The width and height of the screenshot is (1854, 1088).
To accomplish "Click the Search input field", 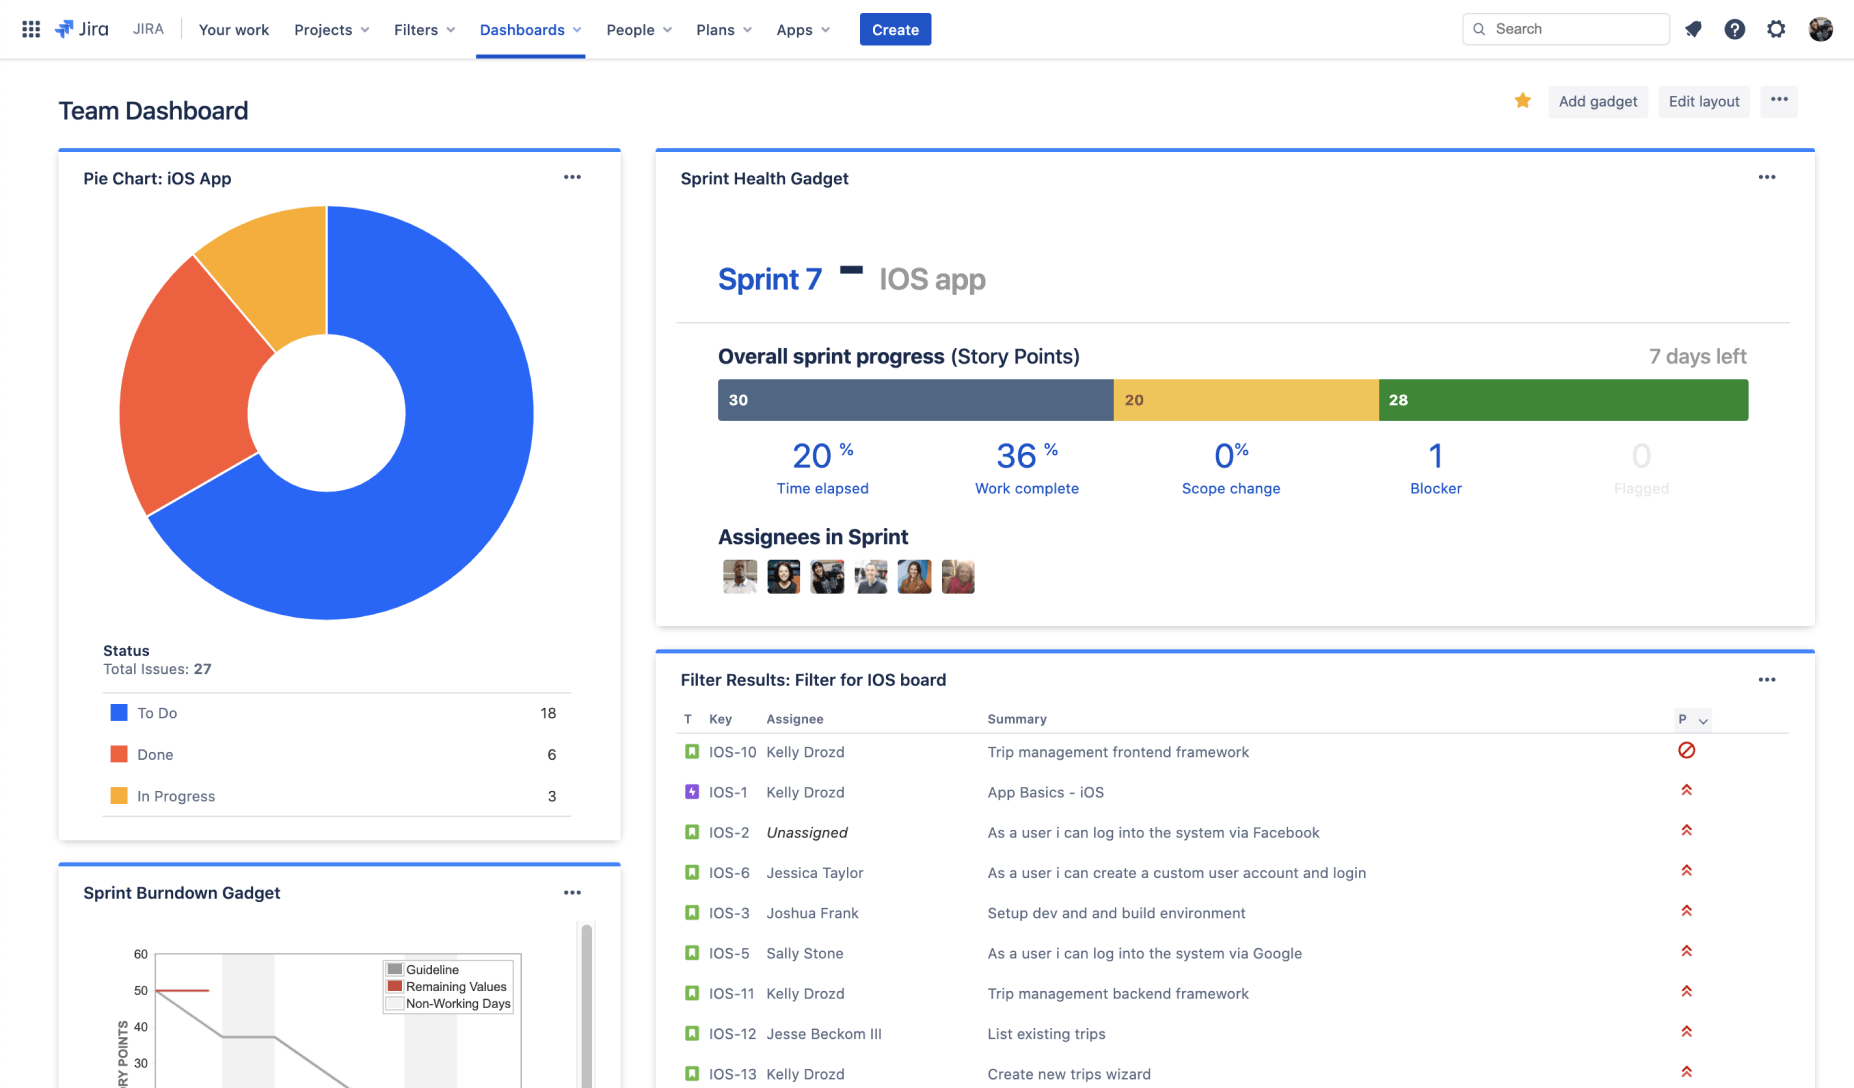I will point(1565,28).
